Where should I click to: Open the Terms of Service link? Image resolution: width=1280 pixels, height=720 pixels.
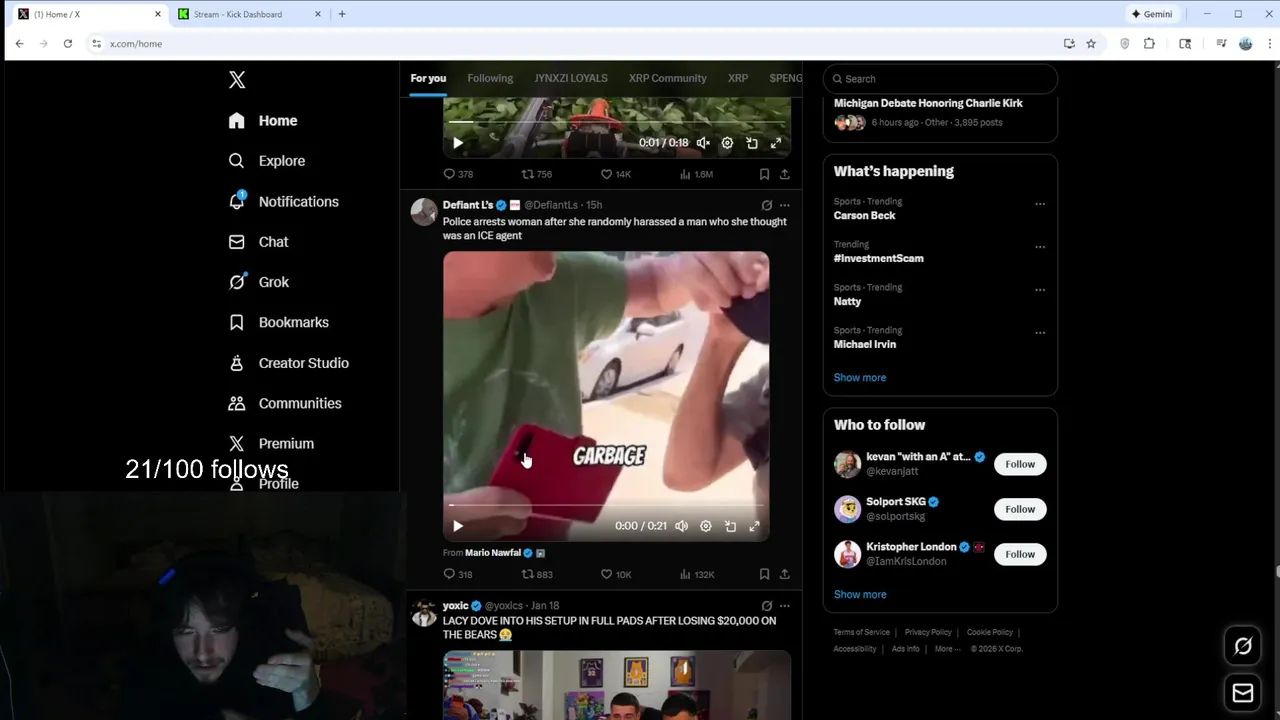[x=862, y=633]
